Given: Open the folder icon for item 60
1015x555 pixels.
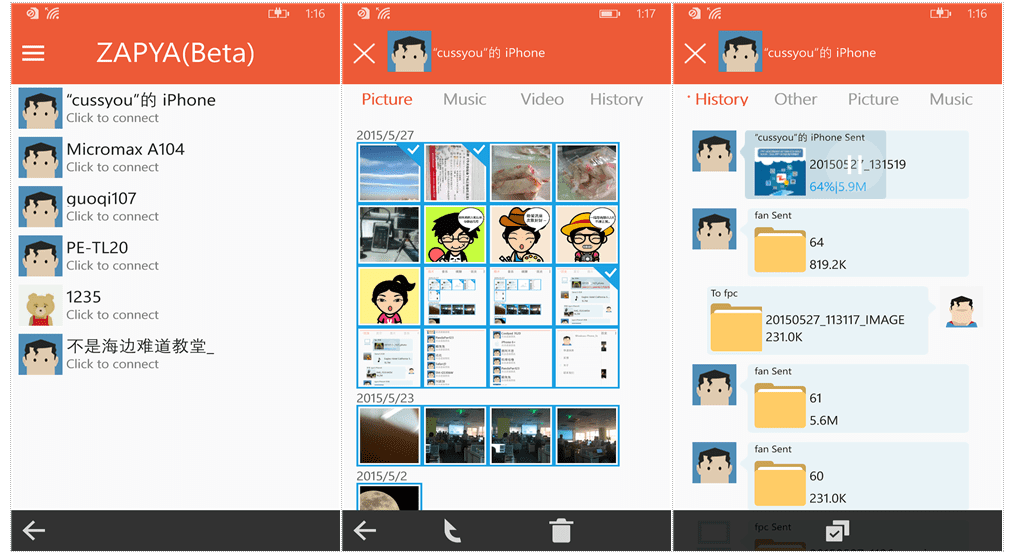Looking at the screenshot, I should tap(780, 484).
